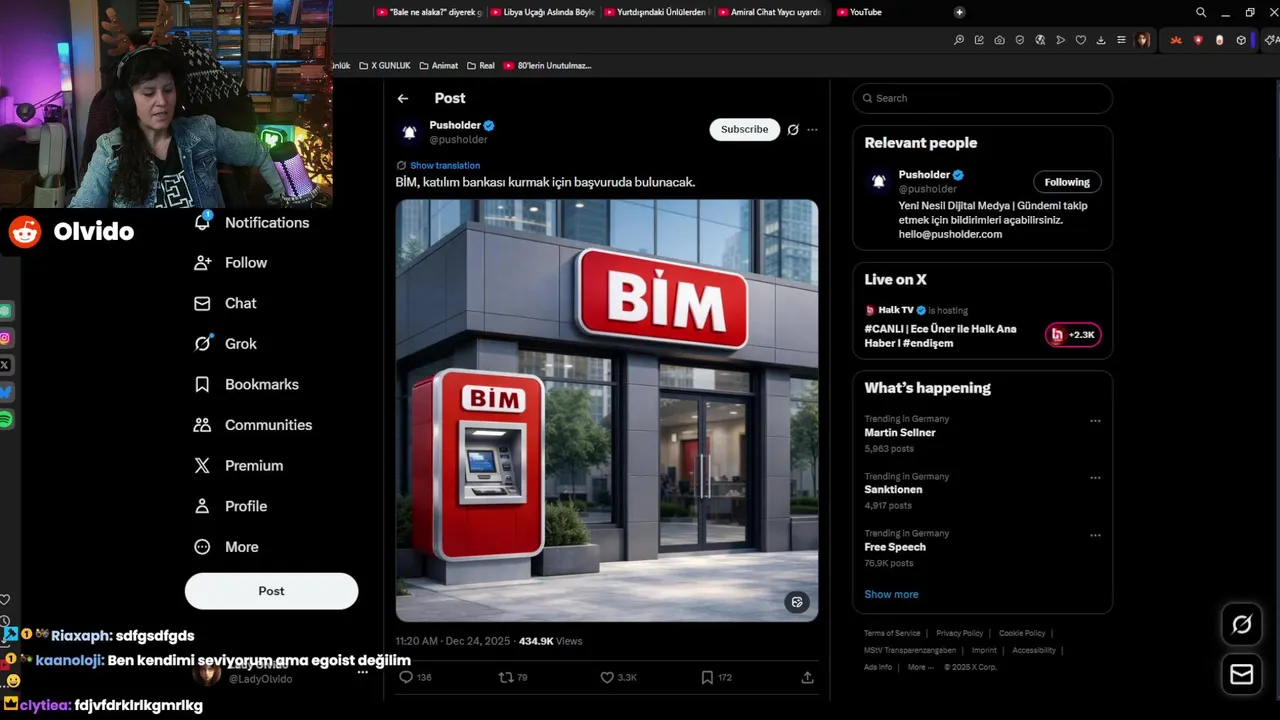1280x720 pixels.
Task: Click the translate page icon in toolbar
Action: [x=1040, y=40]
